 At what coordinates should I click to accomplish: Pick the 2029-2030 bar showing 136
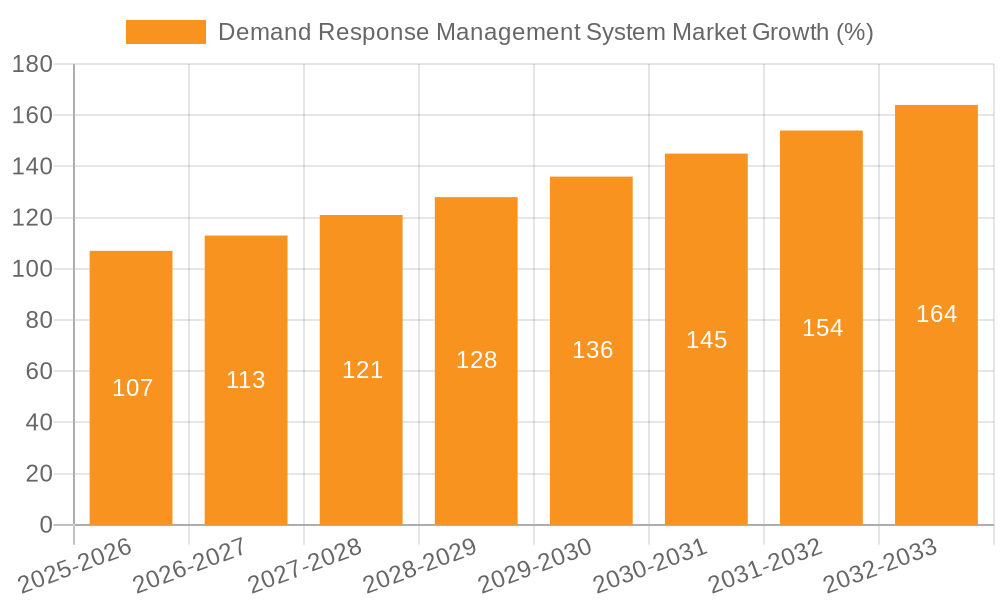[x=591, y=350]
